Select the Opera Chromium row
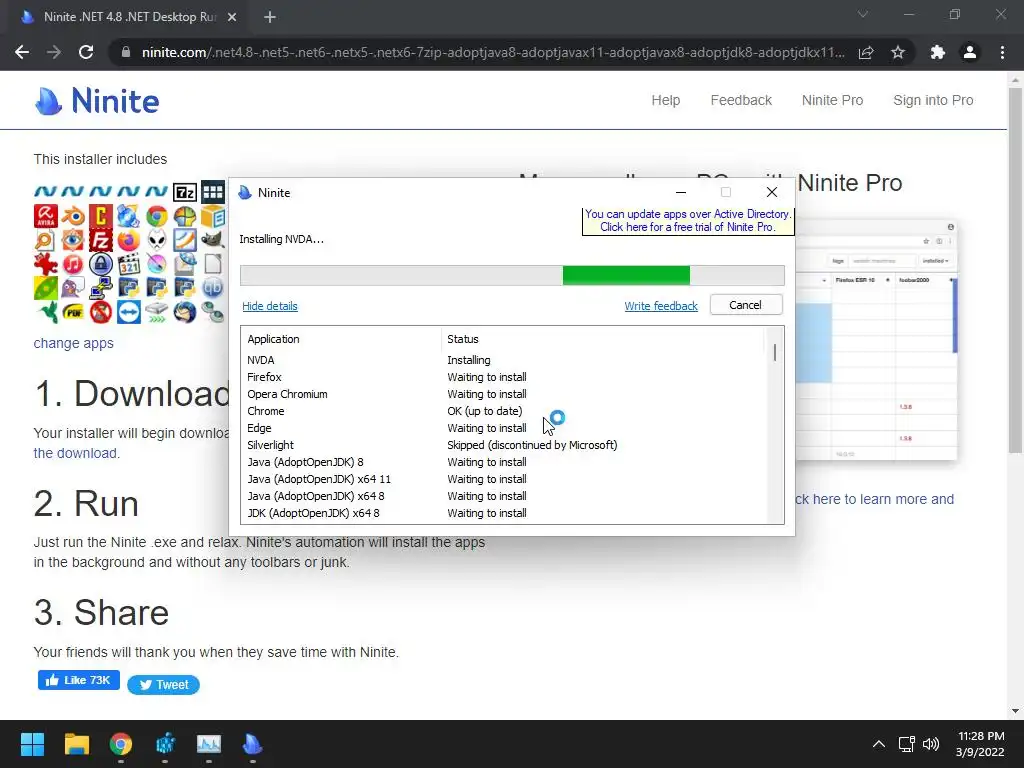 pos(503,394)
